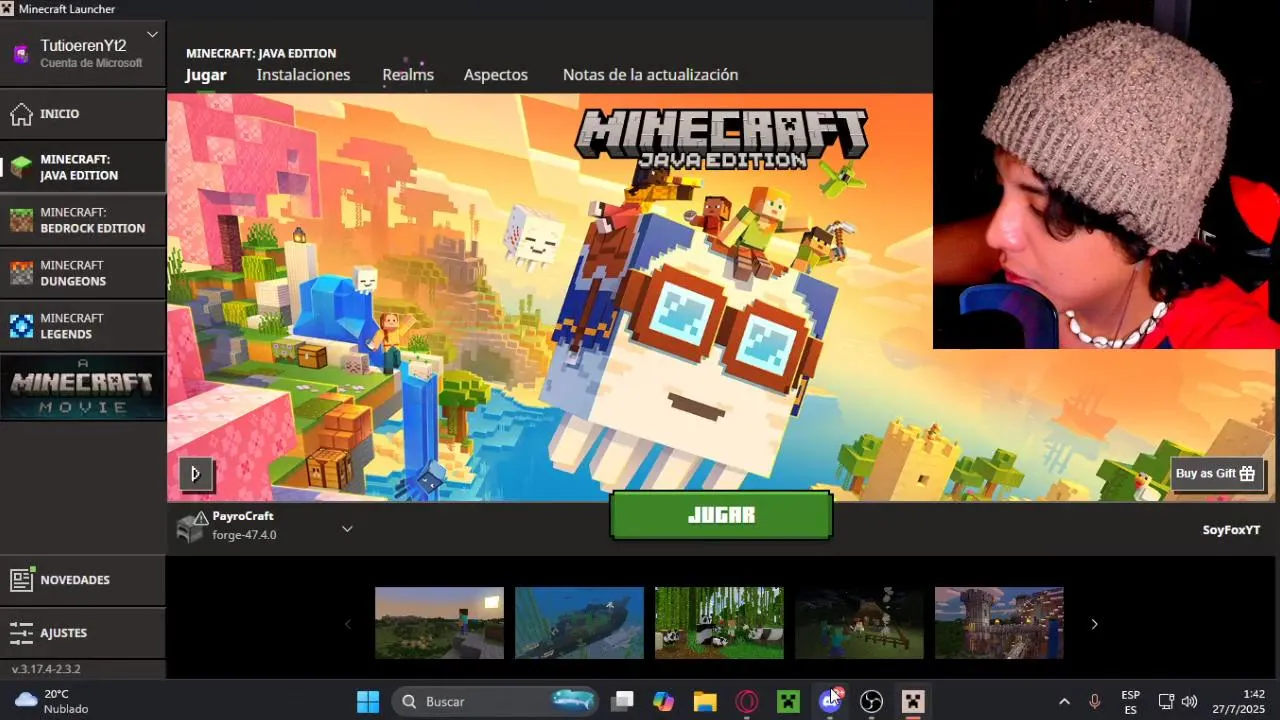Click the microphone tray icon
The height and width of the screenshot is (720, 1280).
click(1094, 702)
